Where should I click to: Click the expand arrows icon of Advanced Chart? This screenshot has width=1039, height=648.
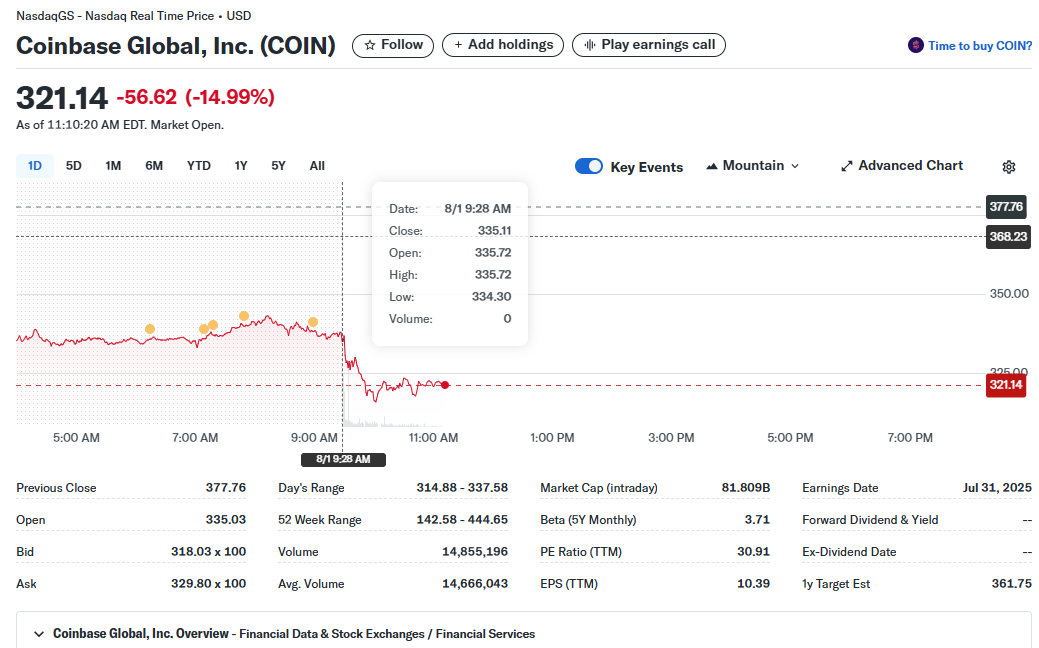846,166
